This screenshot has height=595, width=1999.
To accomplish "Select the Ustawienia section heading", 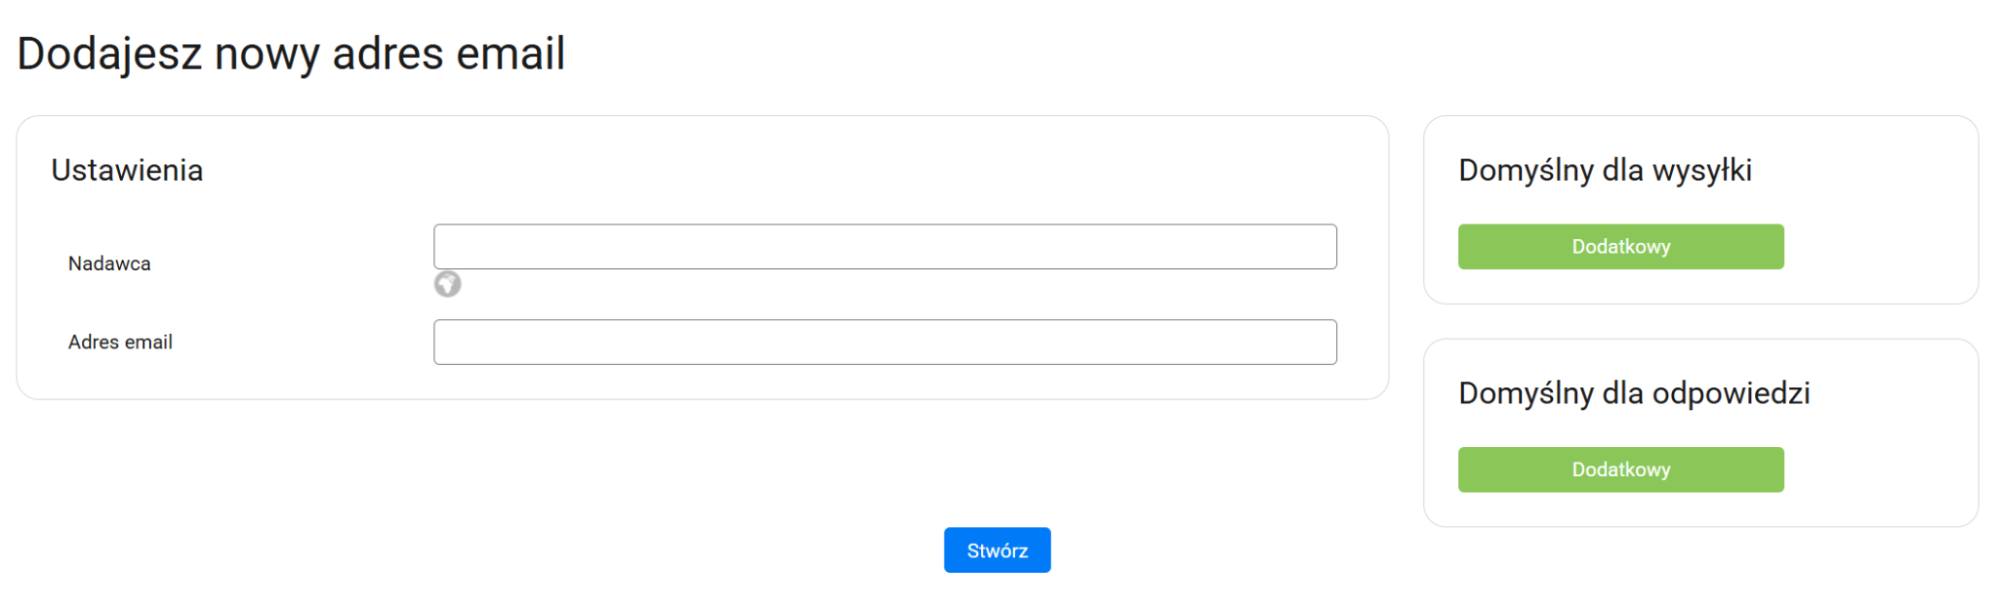I will (127, 171).
